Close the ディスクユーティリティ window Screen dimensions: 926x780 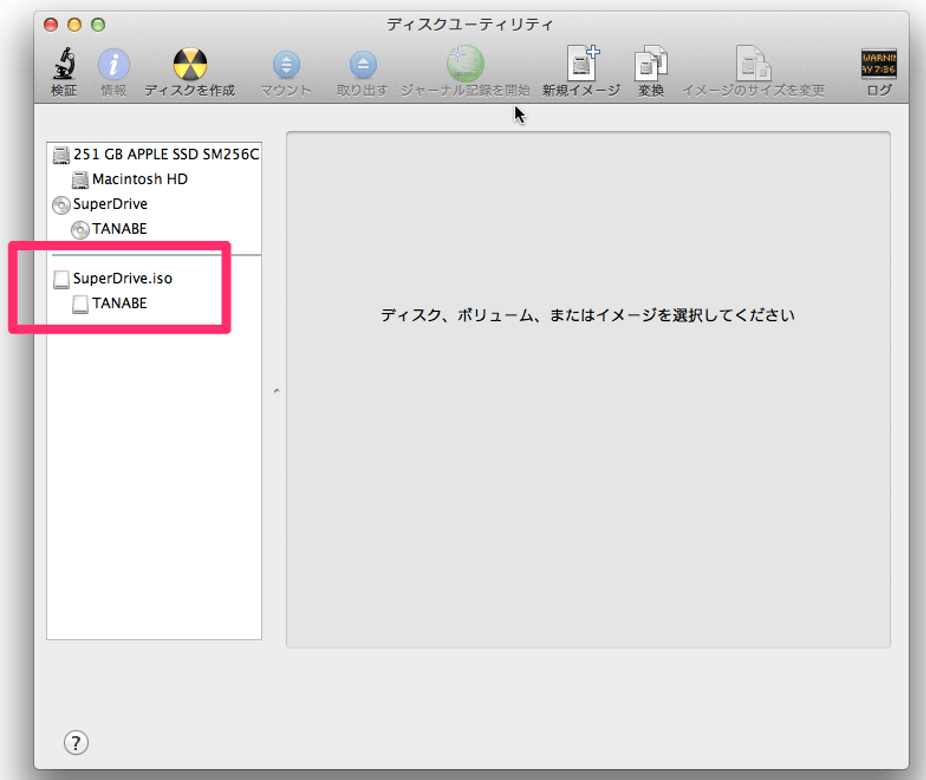[51, 25]
